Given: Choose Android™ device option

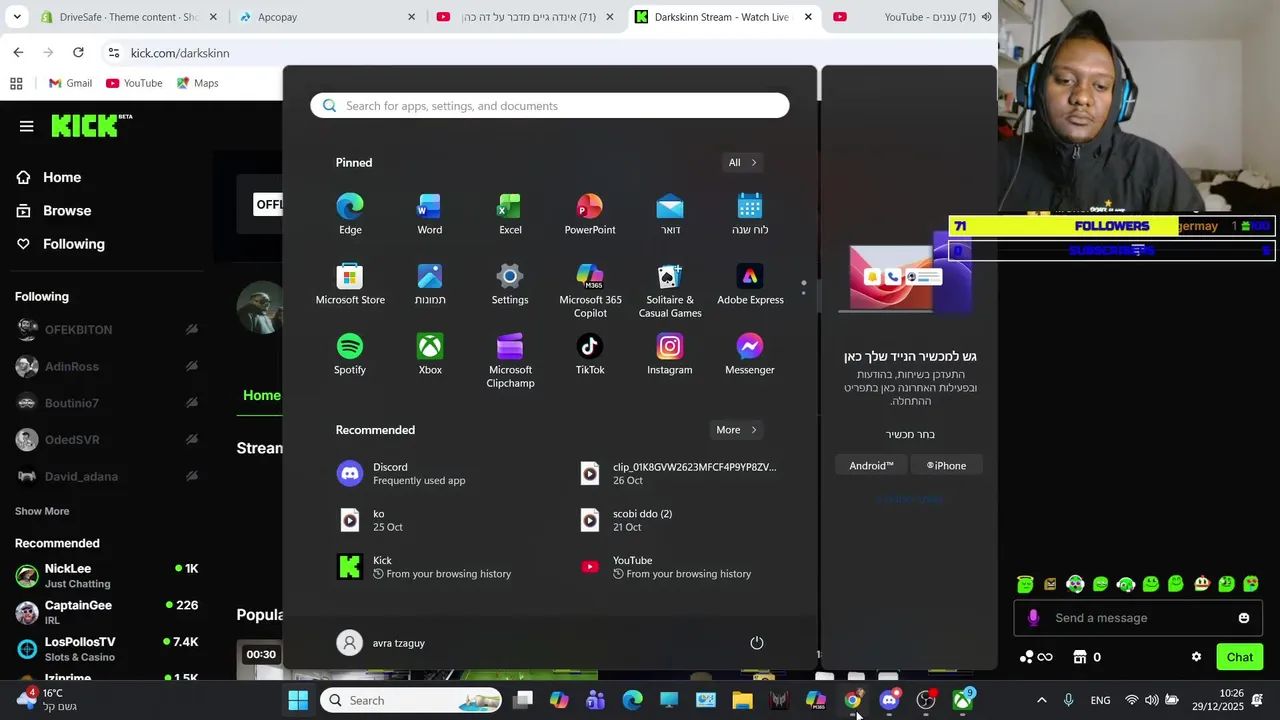Looking at the screenshot, I should (871, 465).
